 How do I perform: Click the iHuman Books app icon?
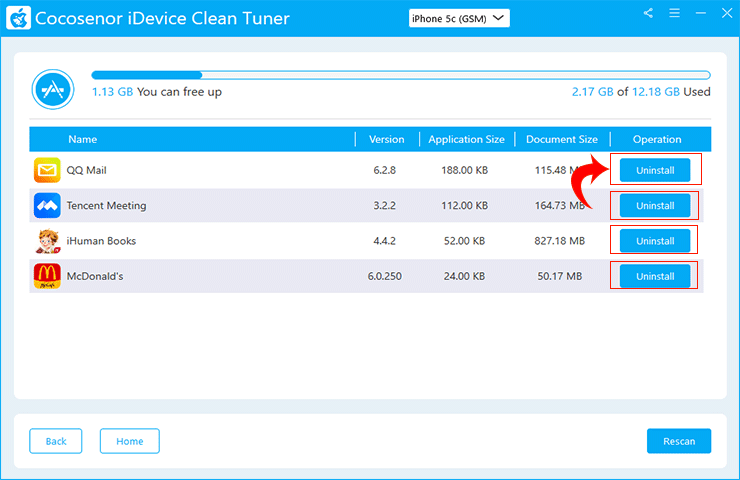coord(47,241)
